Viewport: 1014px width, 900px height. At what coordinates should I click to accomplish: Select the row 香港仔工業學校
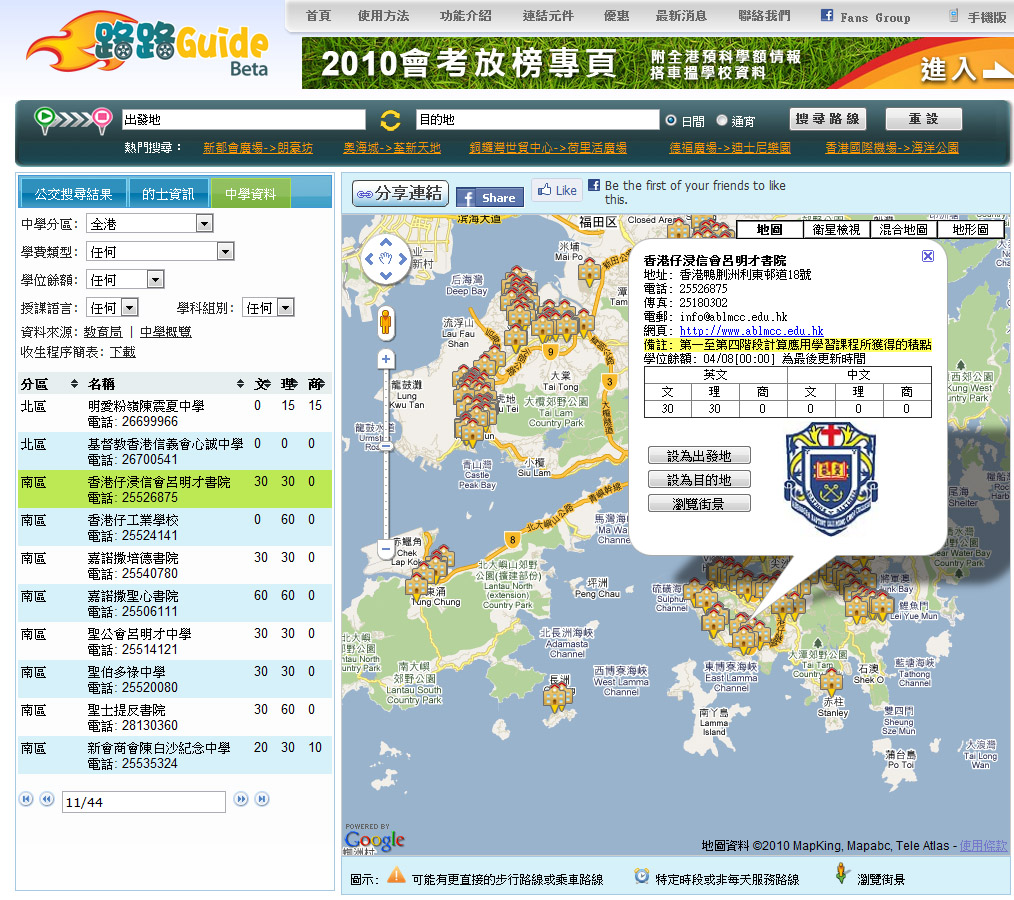tap(175, 528)
